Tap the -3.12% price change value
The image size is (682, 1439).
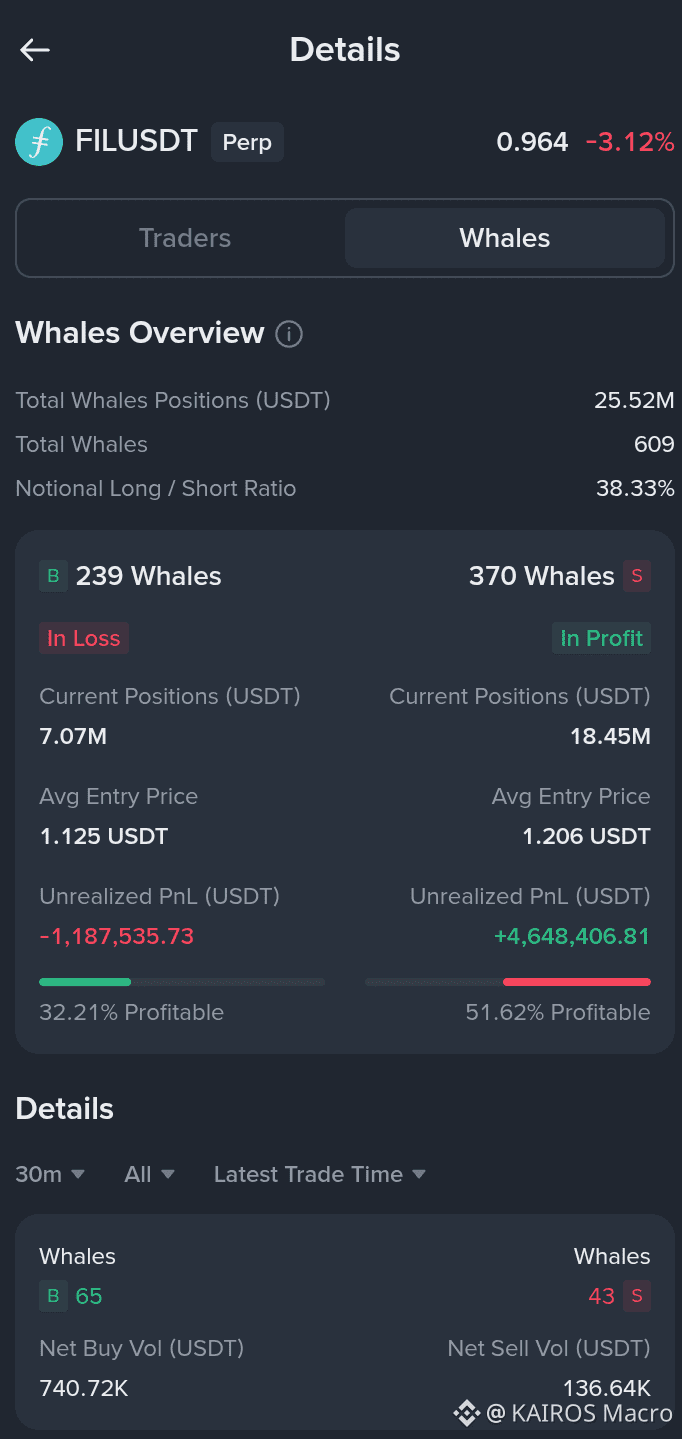pos(630,142)
